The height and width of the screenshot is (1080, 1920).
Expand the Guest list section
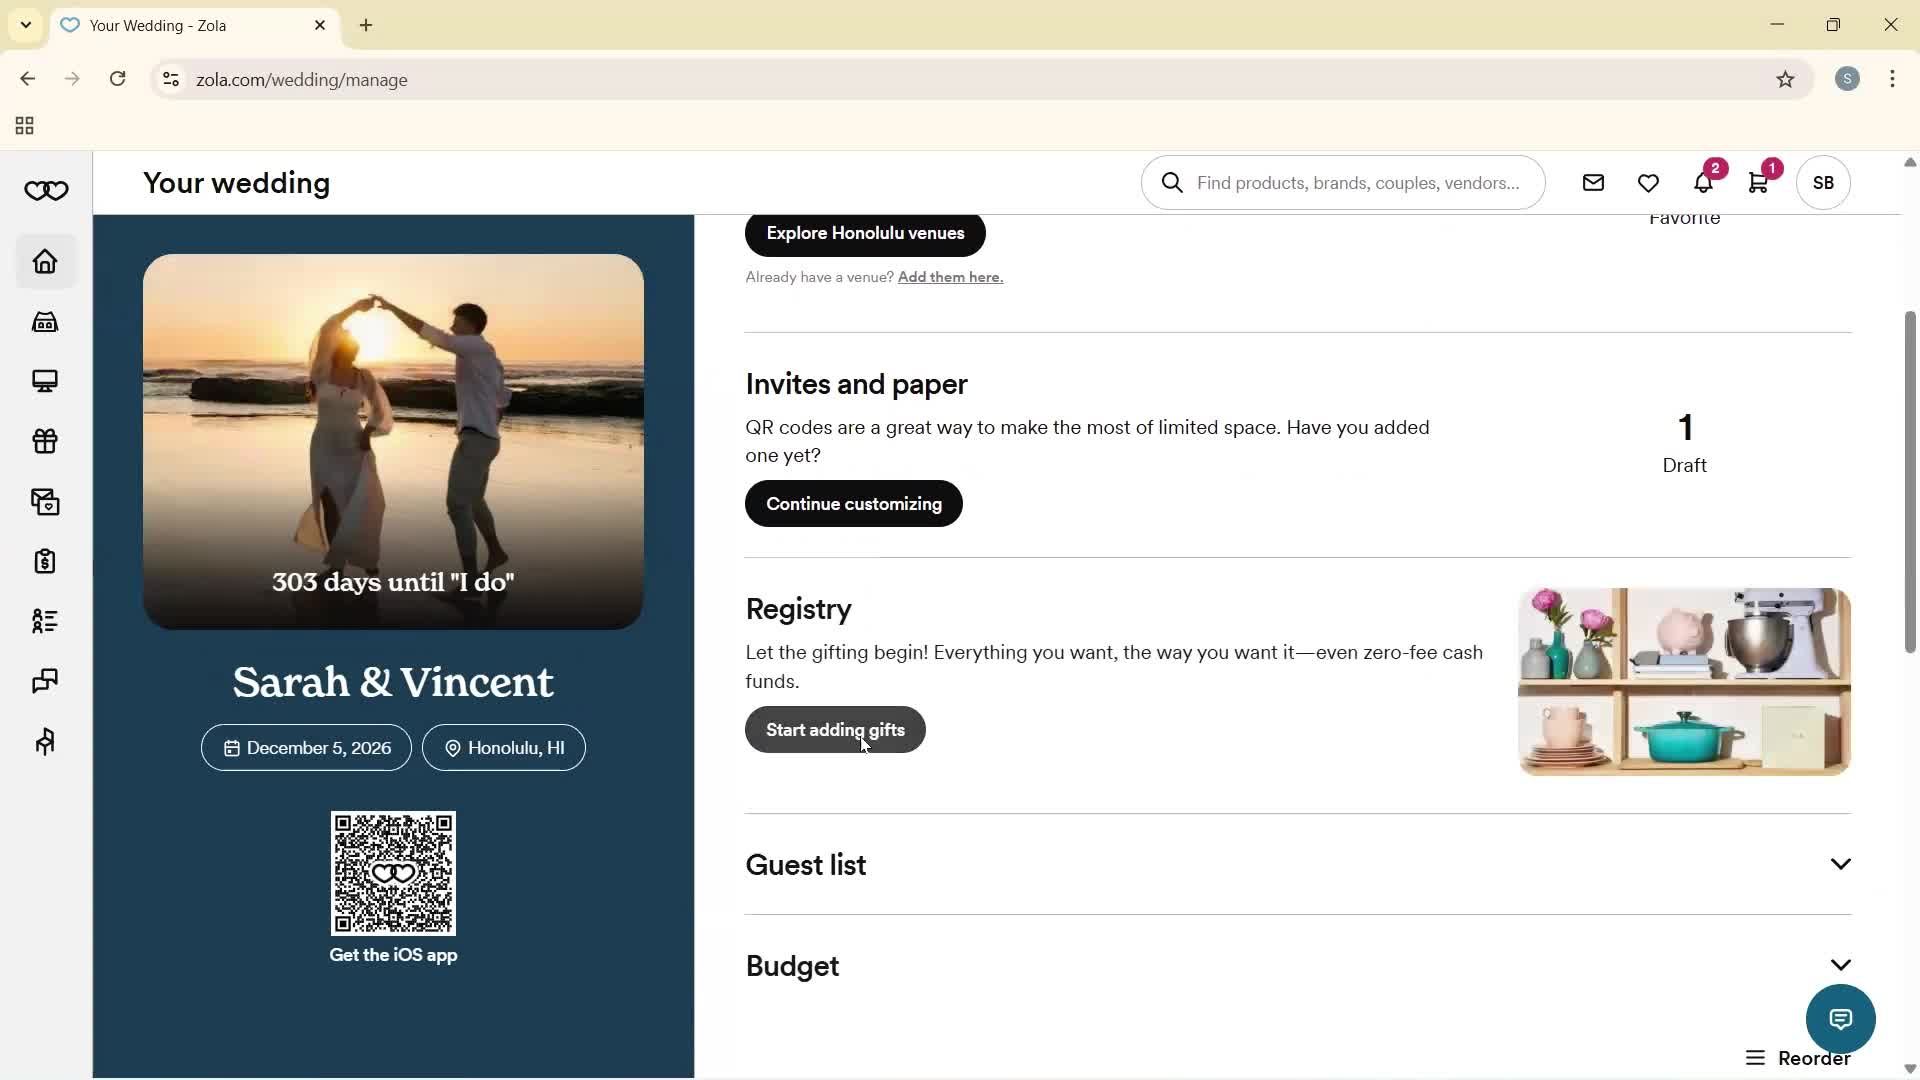point(1840,863)
